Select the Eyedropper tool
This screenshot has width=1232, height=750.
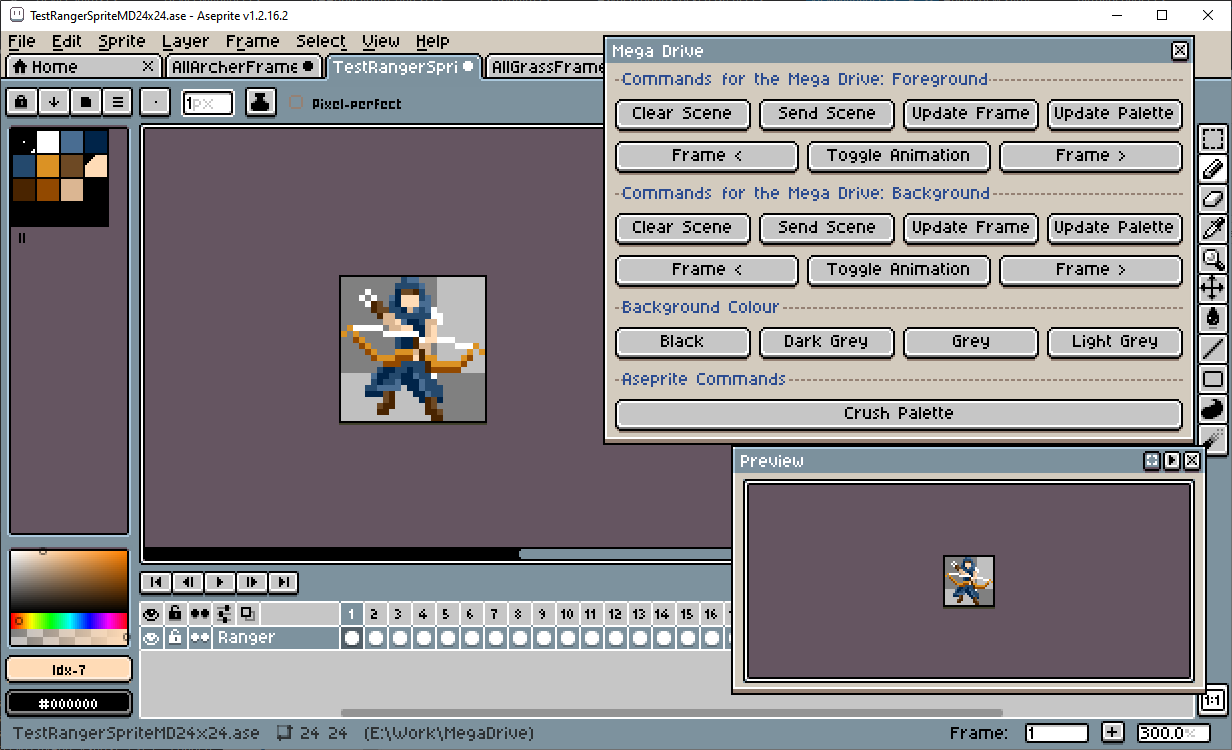click(x=1213, y=229)
